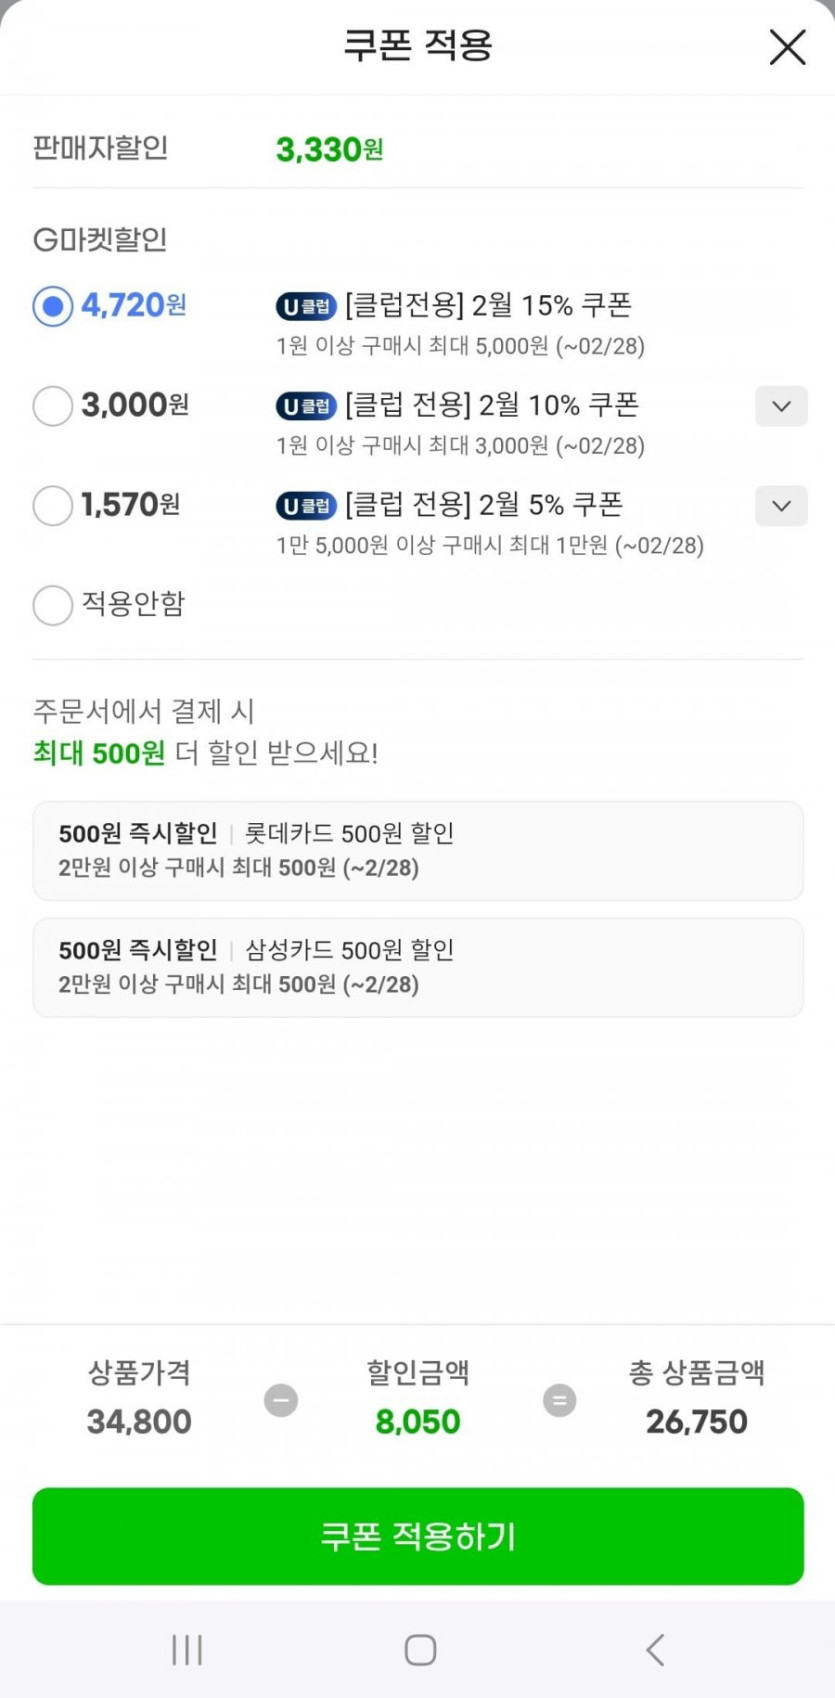Screen dimensions: 835x1698
Task: Close the coupon apply dialog with X
Action: [x=787, y=47]
